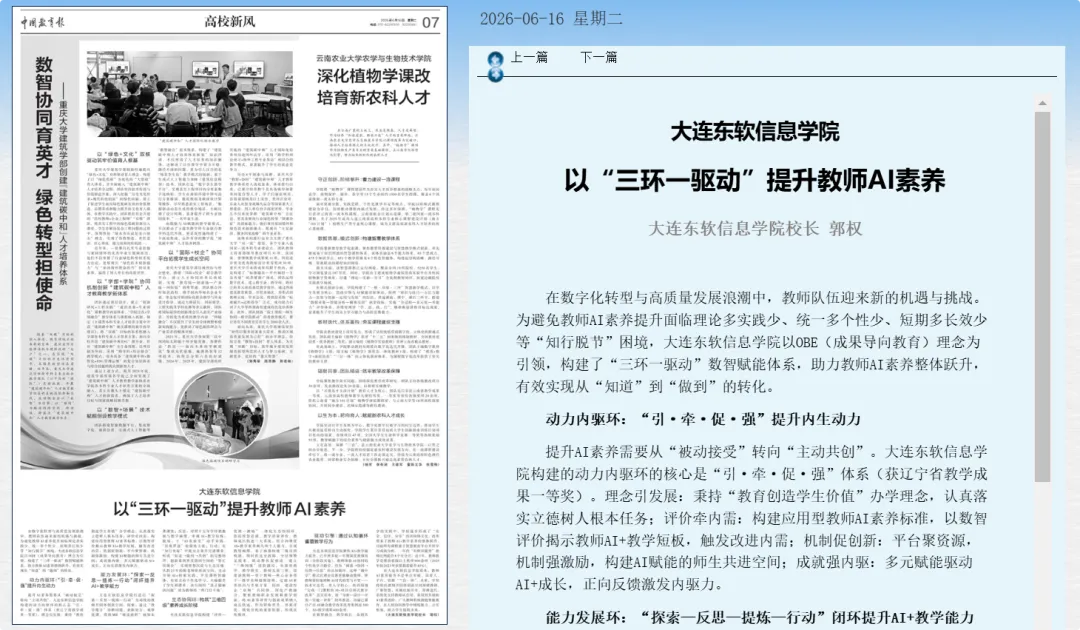Click small 大连东软信息学院 label on newspaper page

click(x=229, y=492)
